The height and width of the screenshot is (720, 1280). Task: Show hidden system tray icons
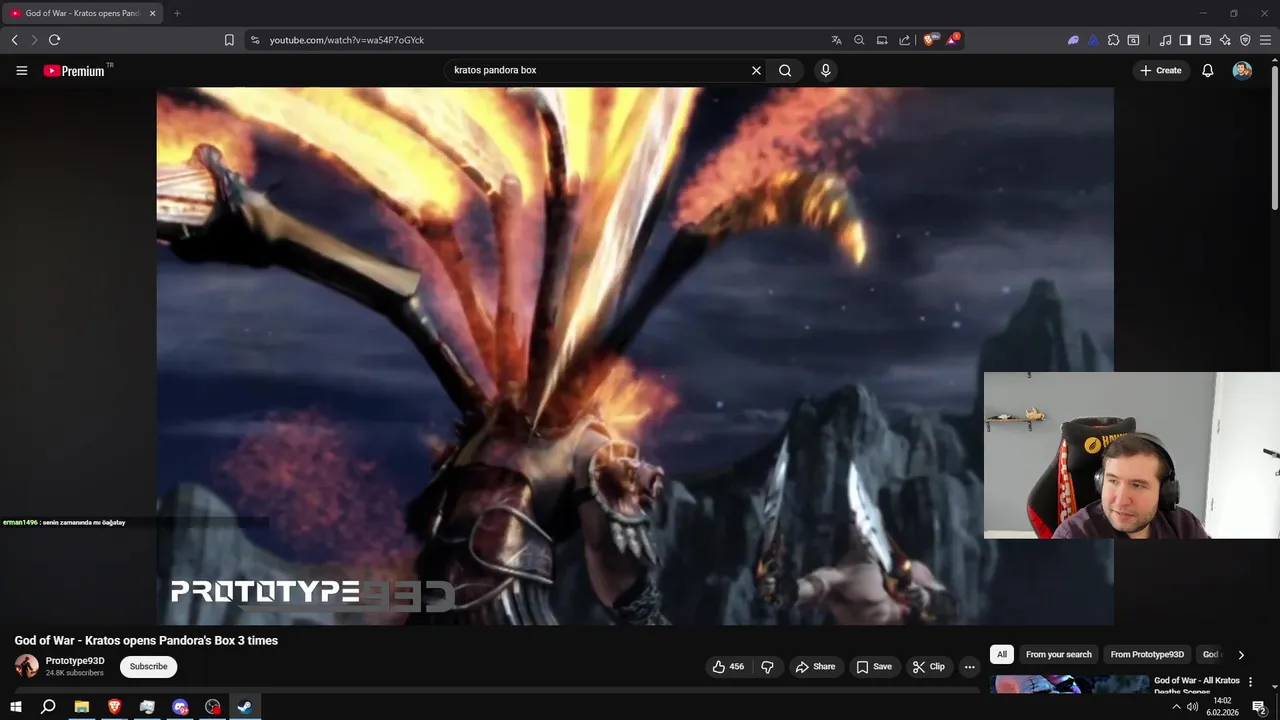[1176, 707]
